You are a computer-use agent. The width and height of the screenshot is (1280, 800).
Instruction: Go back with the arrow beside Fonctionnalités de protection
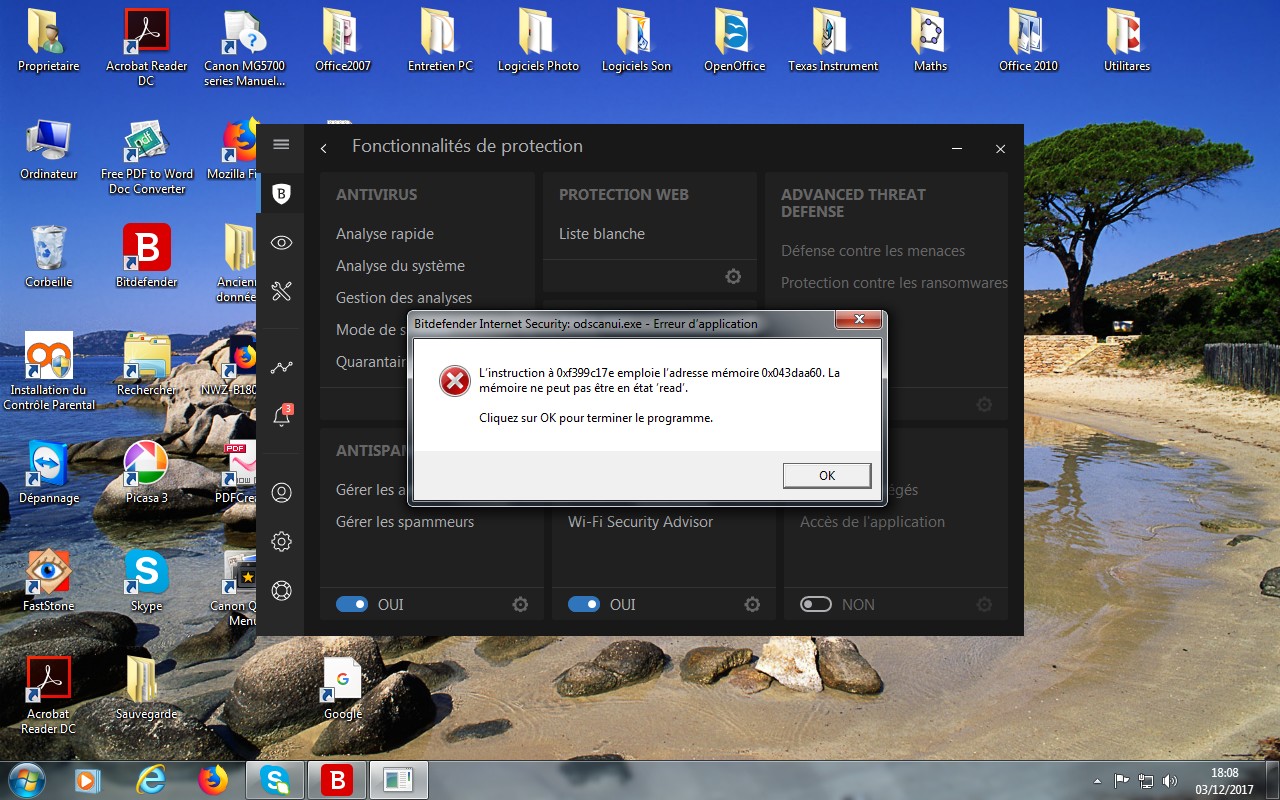324,148
